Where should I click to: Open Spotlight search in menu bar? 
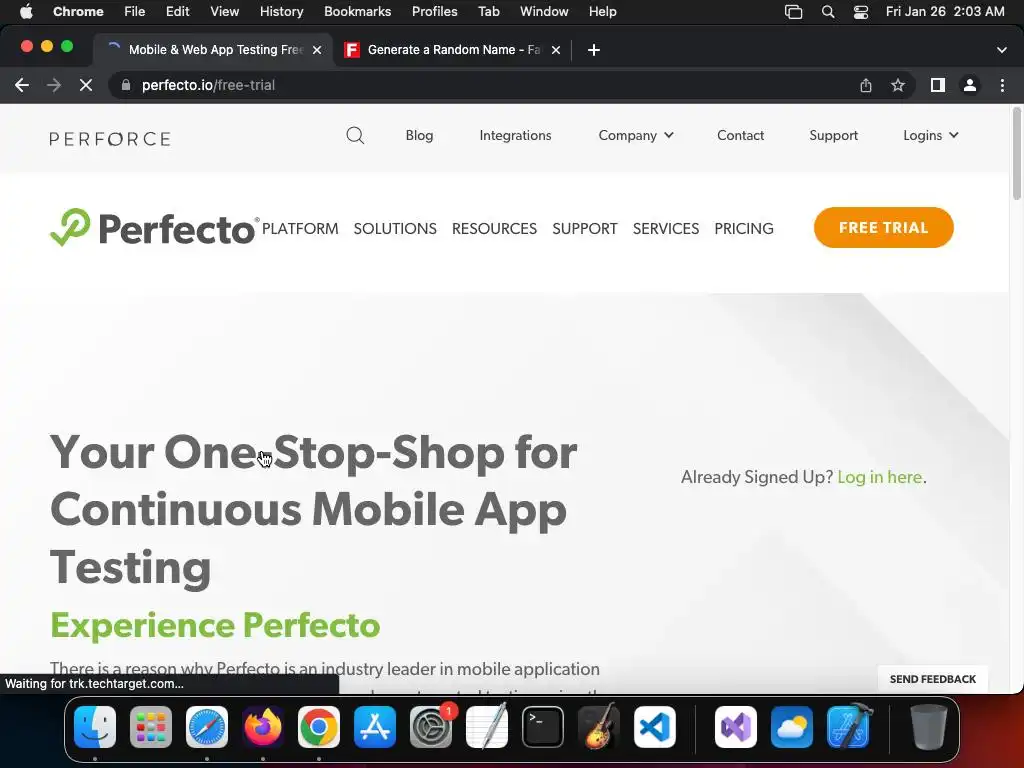828,12
